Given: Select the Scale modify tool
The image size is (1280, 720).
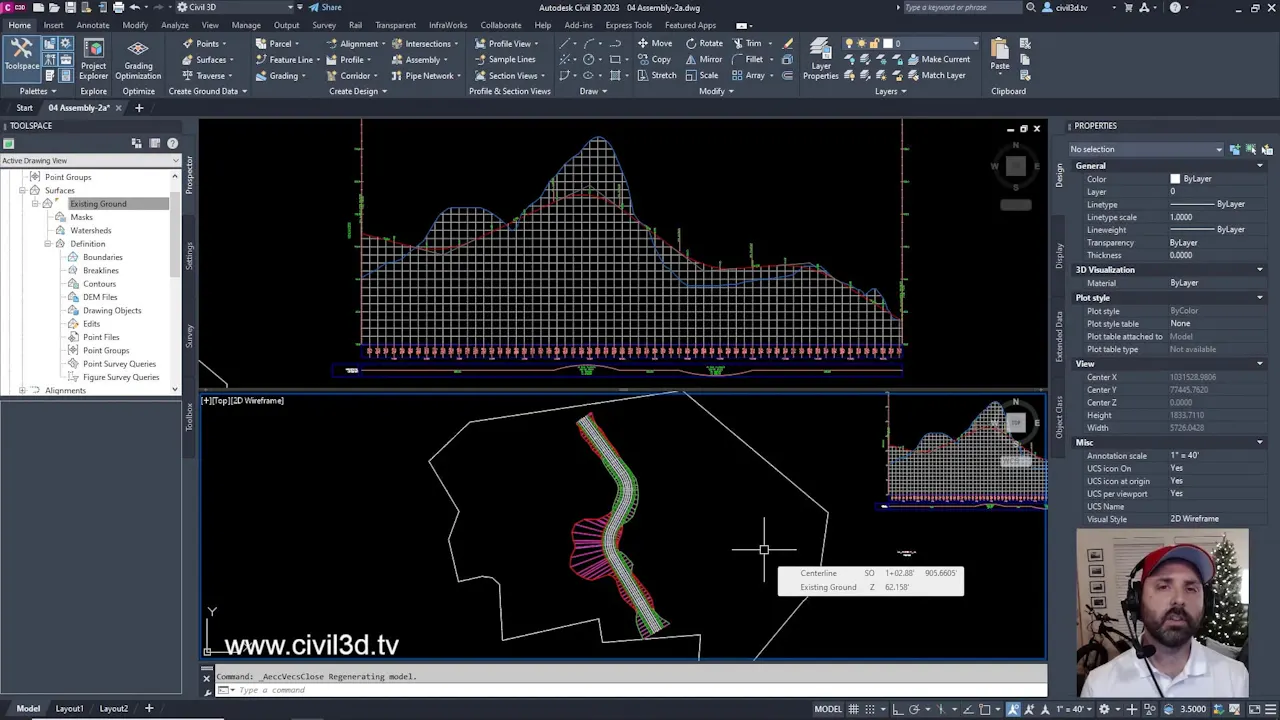Looking at the screenshot, I should 702,75.
